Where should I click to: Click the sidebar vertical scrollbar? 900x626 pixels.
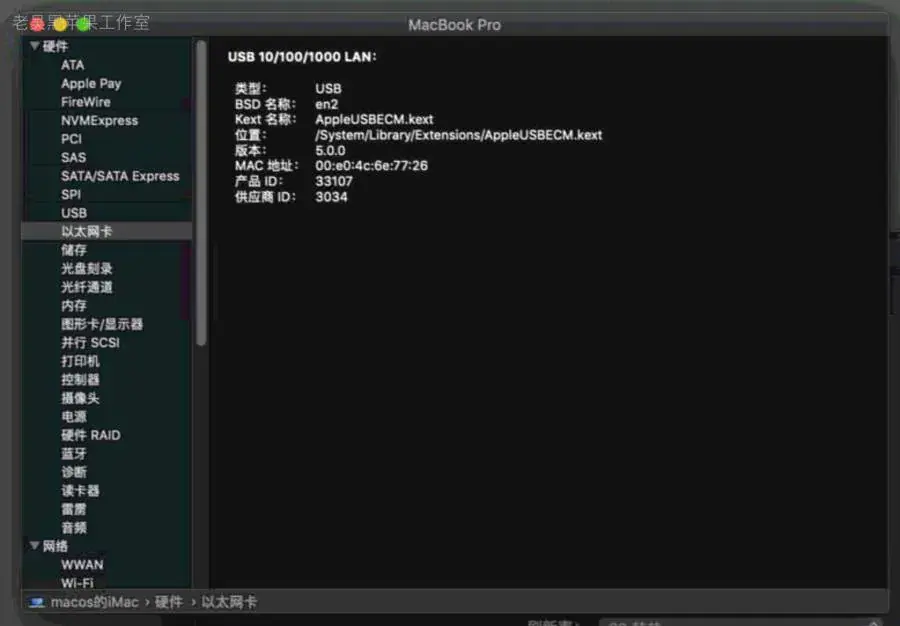(201, 193)
